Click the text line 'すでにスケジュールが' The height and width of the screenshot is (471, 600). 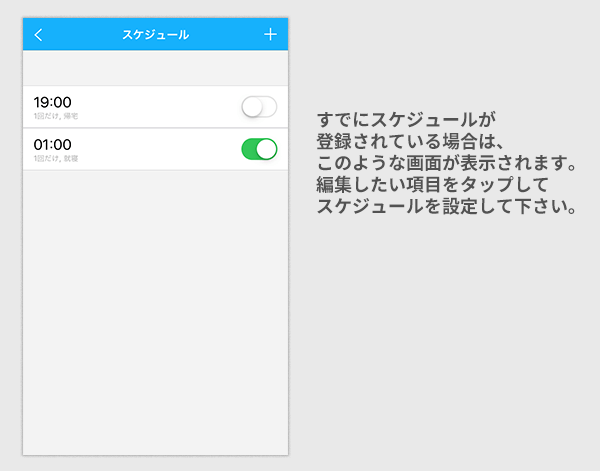click(x=406, y=118)
